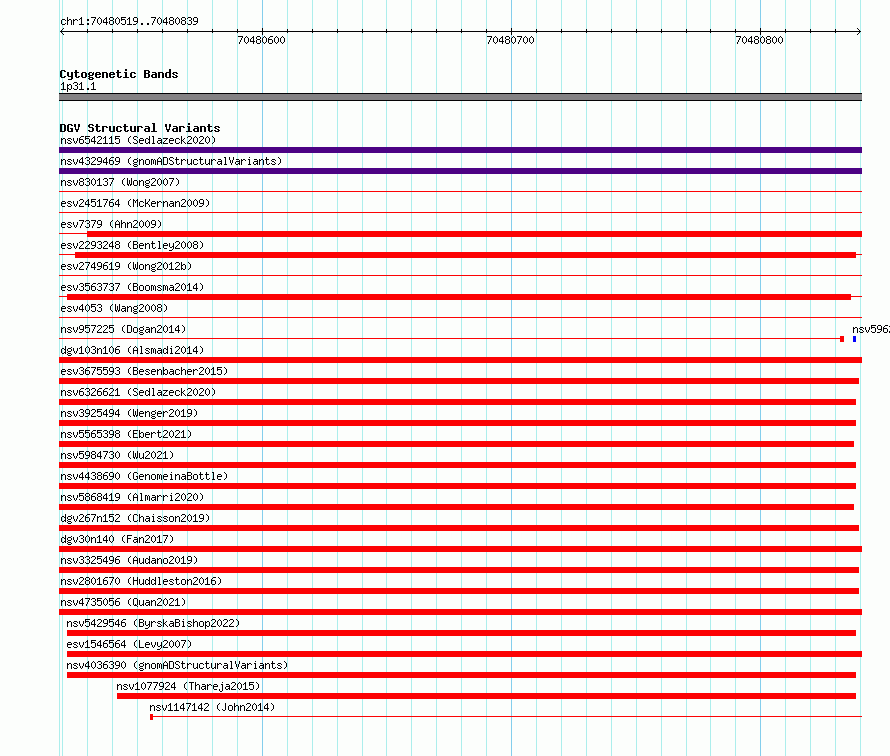
Task: Click nsv5429546 (ByrskaBishop2022) label
Action: tap(153, 623)
